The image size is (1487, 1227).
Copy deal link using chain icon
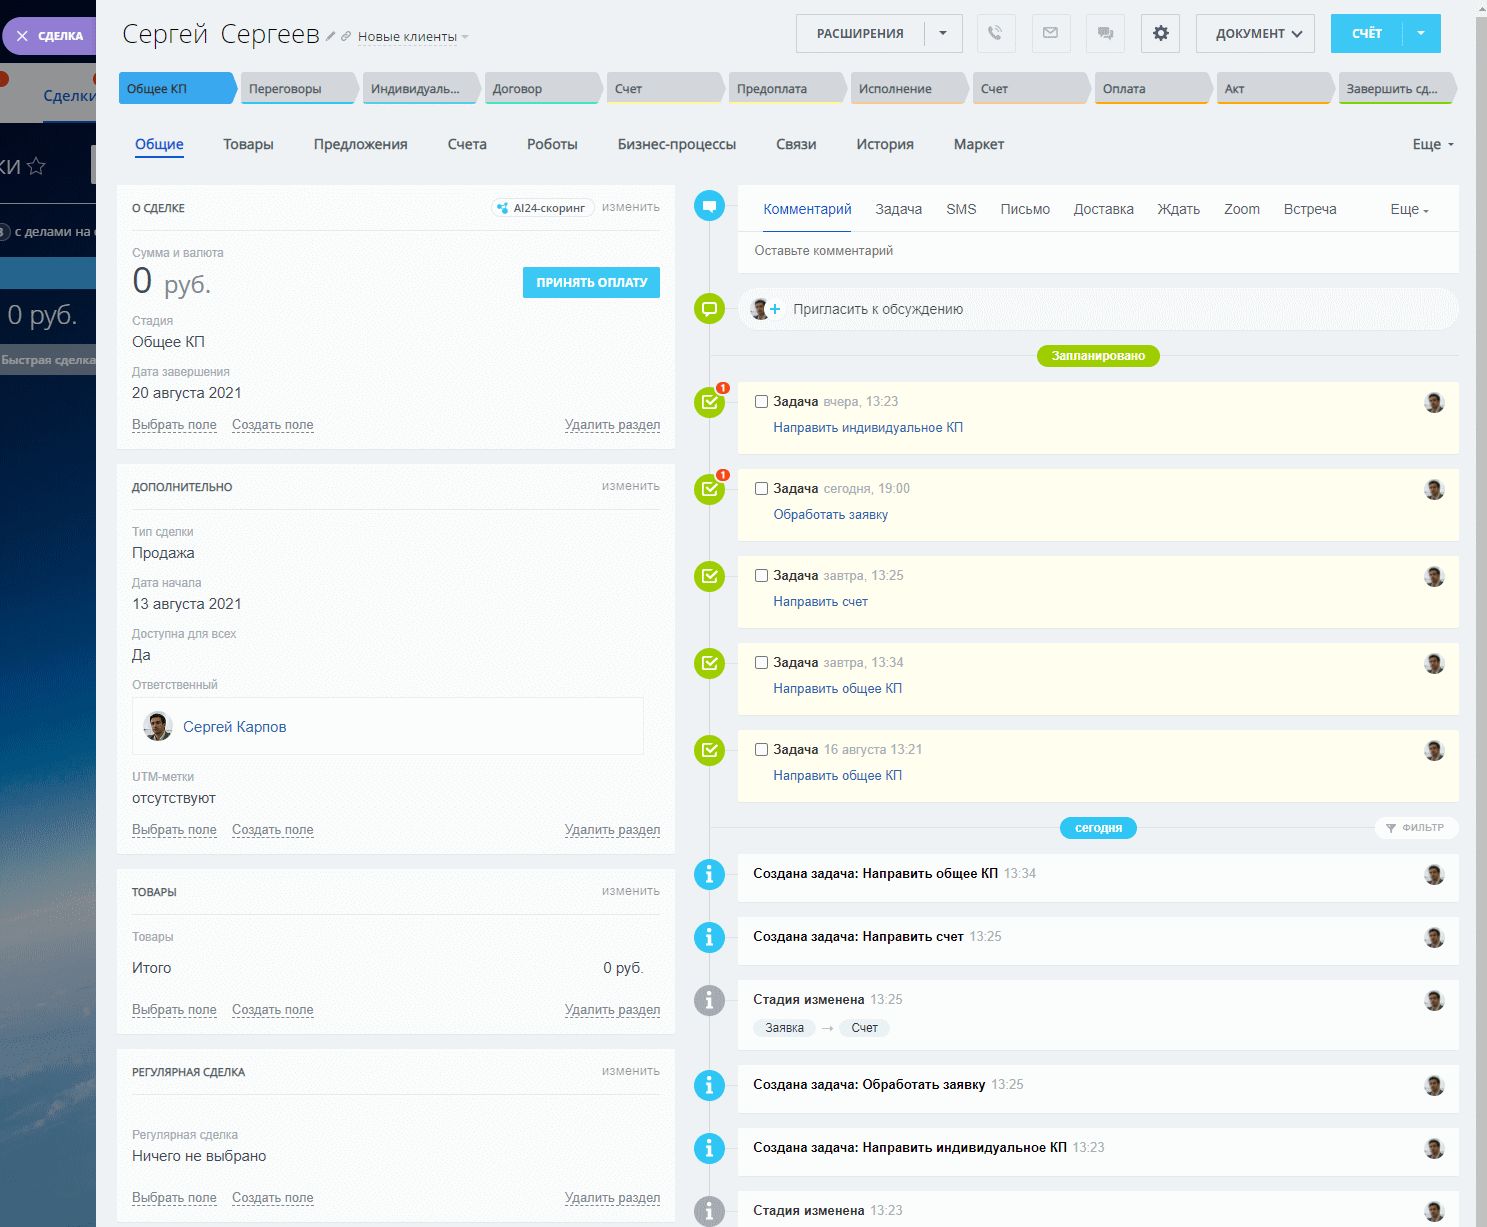tap(346, 36)
